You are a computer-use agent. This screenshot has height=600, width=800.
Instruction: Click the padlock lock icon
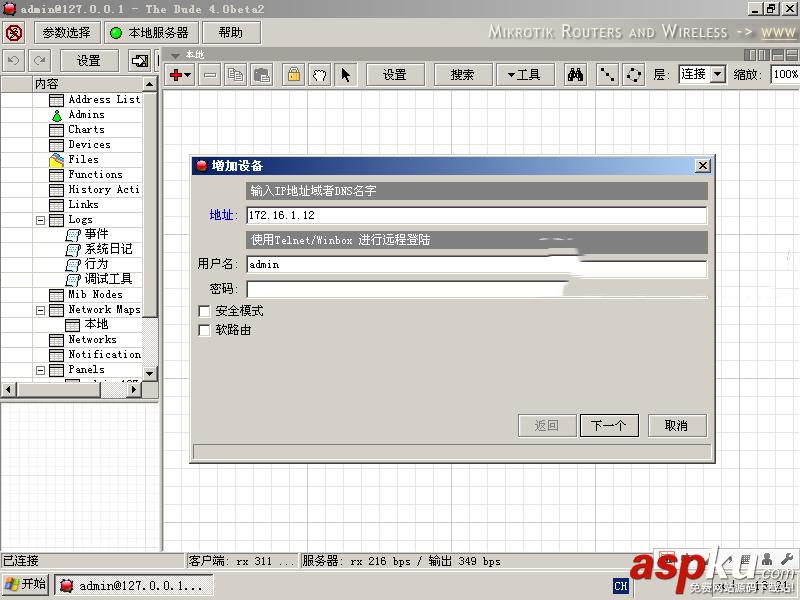click(x=294, y=75)
